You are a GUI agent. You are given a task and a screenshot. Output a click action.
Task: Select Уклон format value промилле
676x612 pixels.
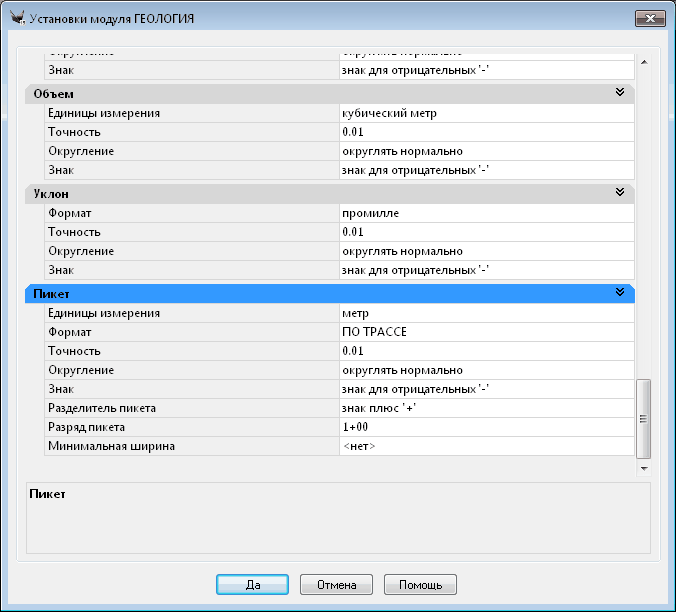point(486,213)
